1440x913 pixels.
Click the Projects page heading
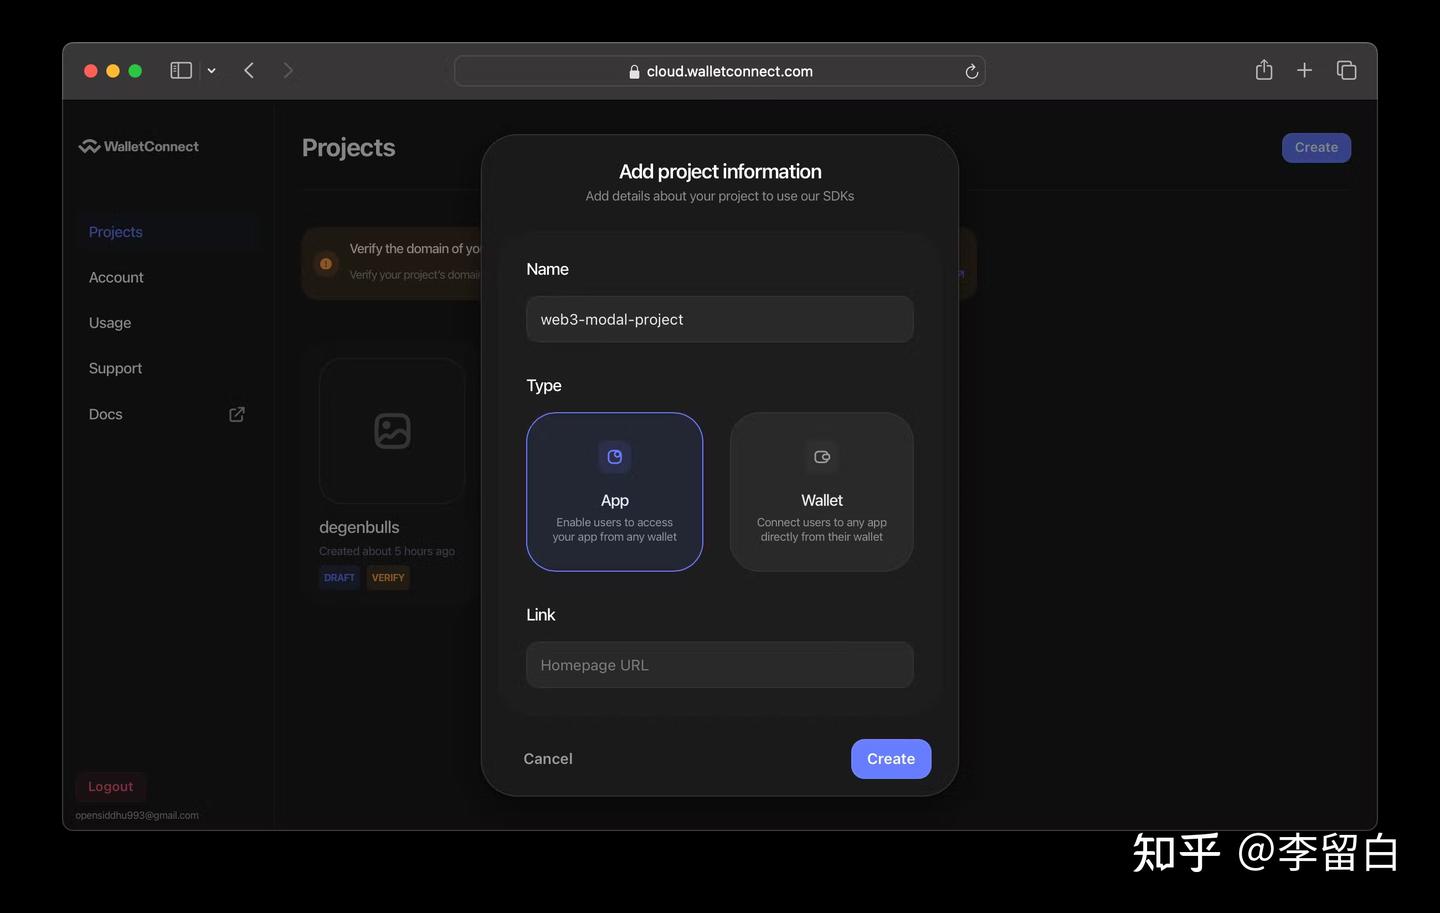[x=349, y=148]
